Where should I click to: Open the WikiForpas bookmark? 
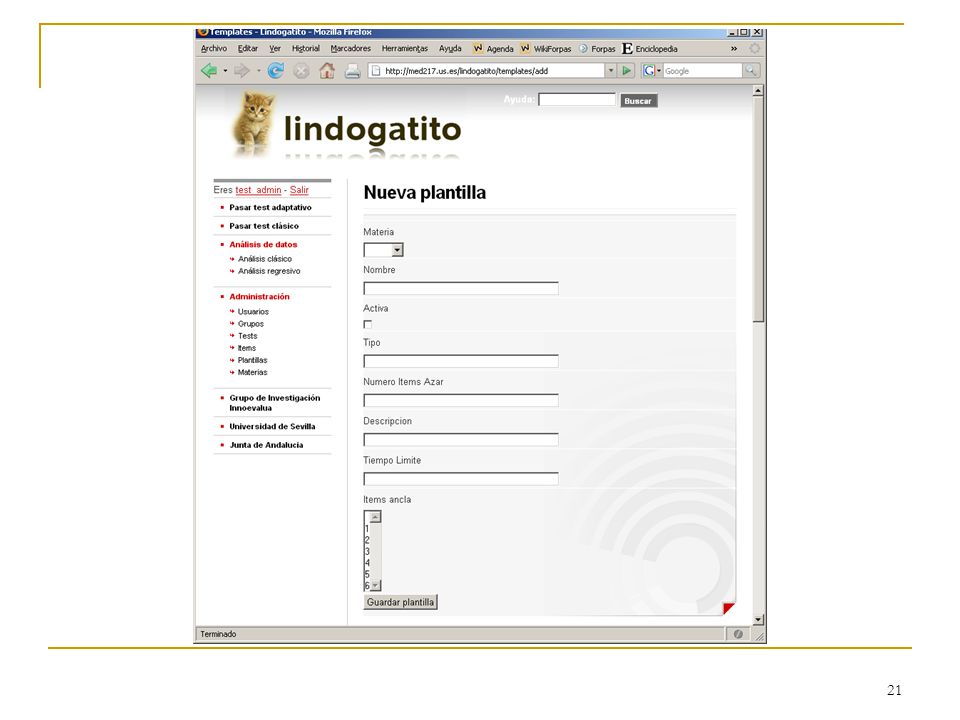tap(546, 48)
